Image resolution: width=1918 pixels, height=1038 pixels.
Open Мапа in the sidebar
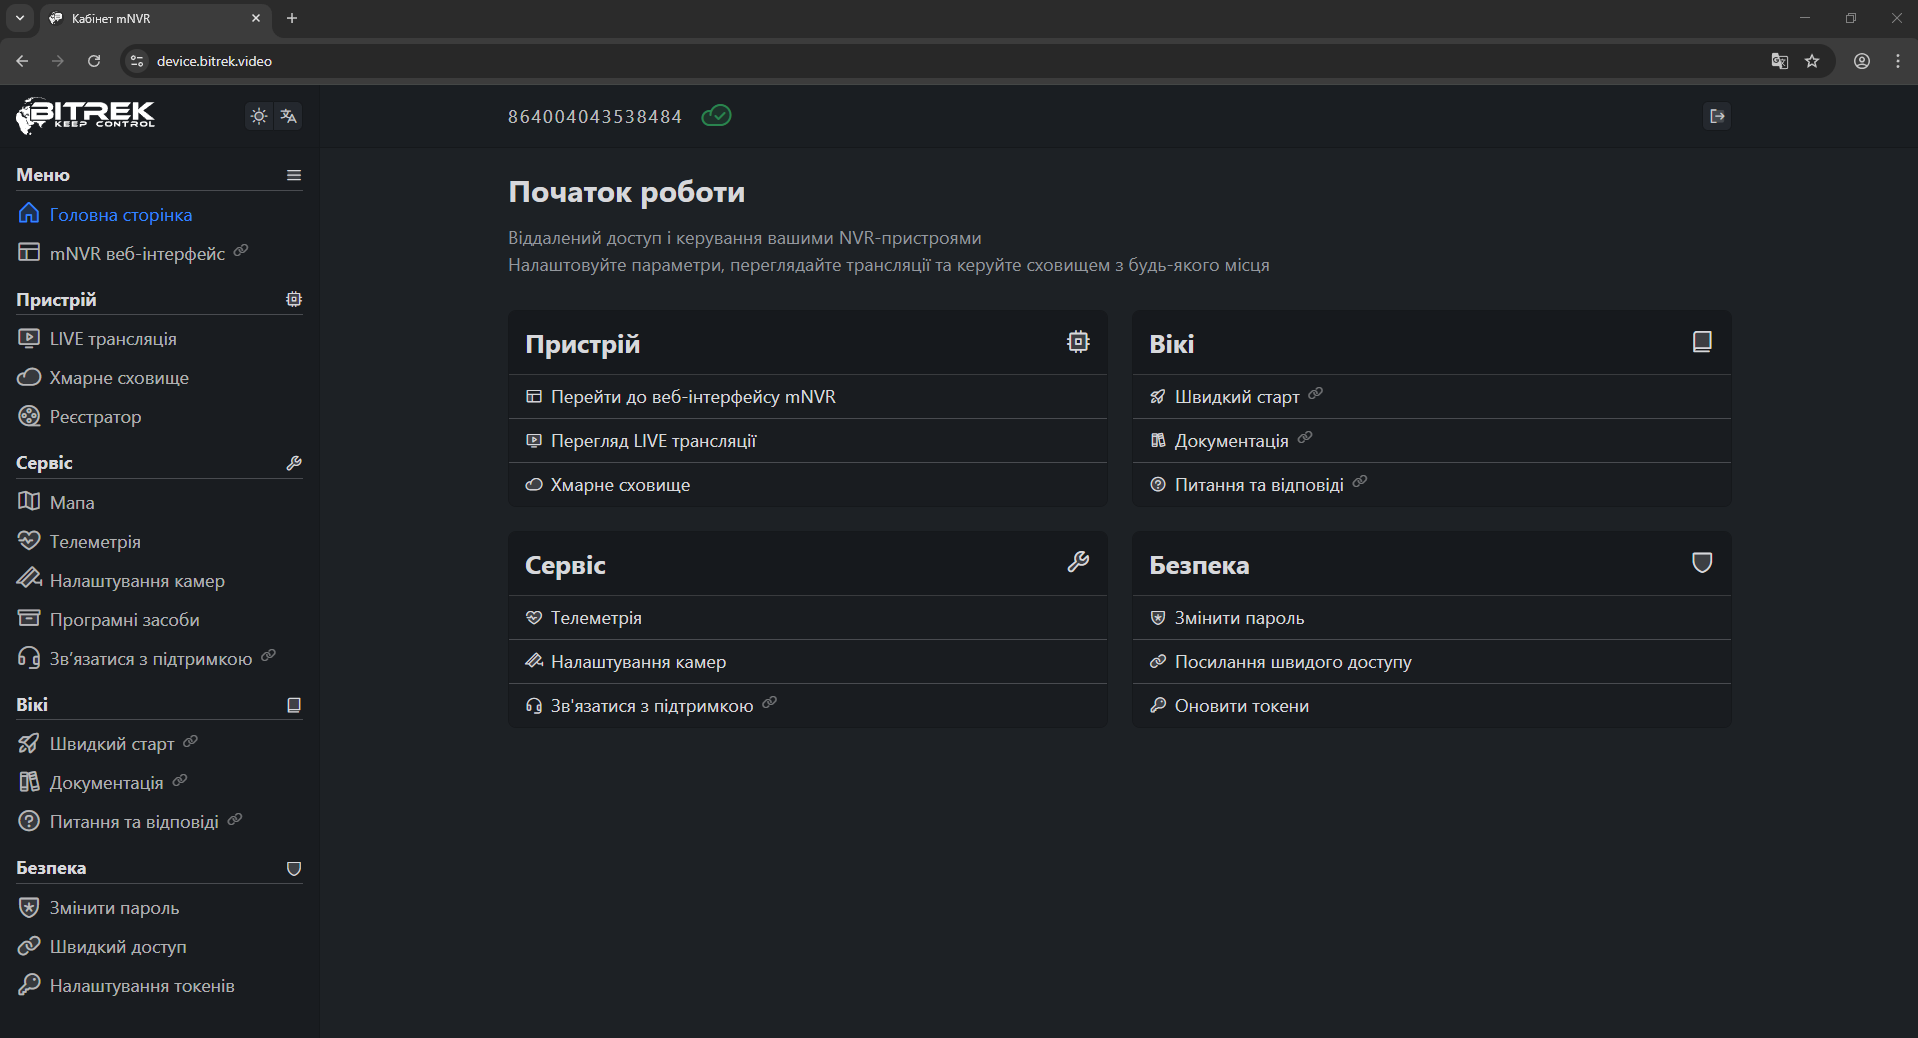[71, 503]
